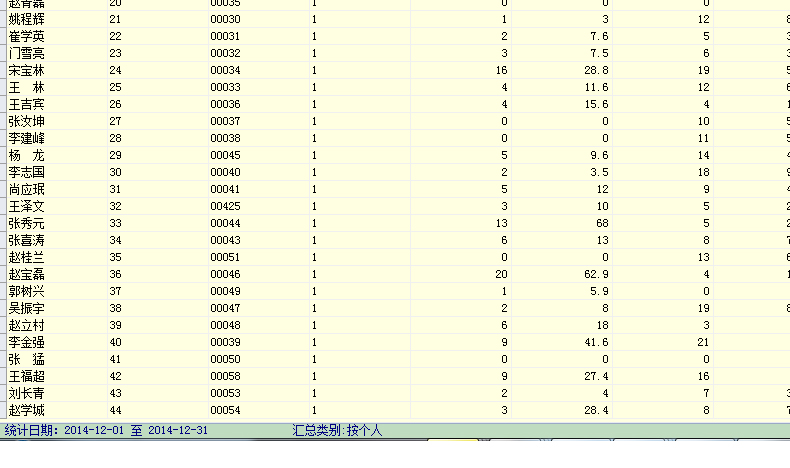790x468 pixels.
Task: Select employee 赵宝磊 in the table
Action: (x=26, y=274)
